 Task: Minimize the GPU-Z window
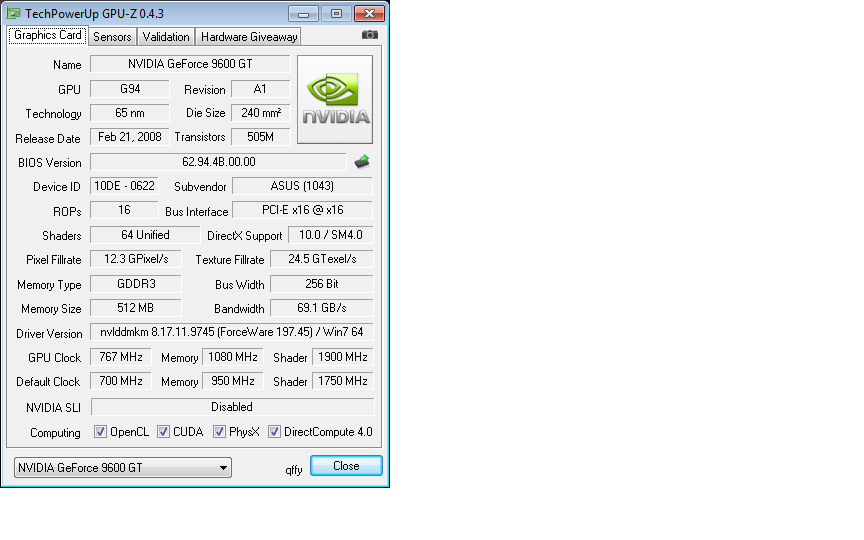[x=303, y=14]
